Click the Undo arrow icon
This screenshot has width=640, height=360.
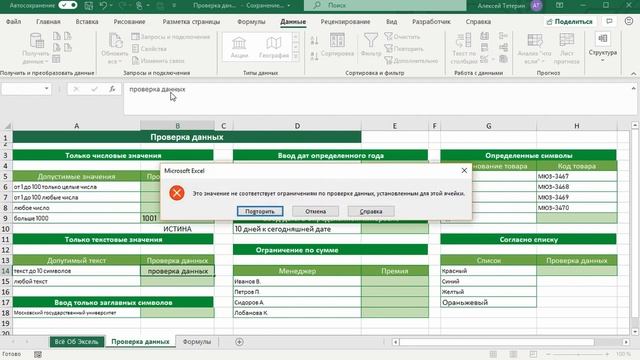[103, 6]
